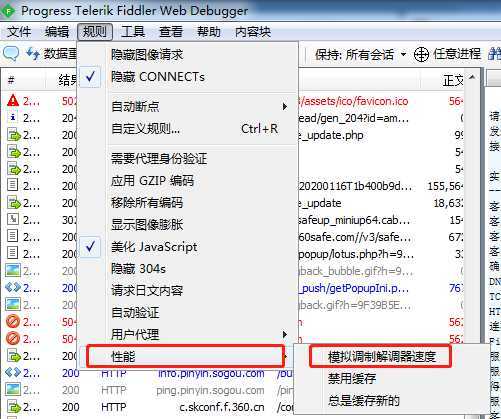This screenshot has width=501, height=419.
Task: Toggle 需要代理身份验证 option
Action: pyautogui.click(x=187, y=159)
